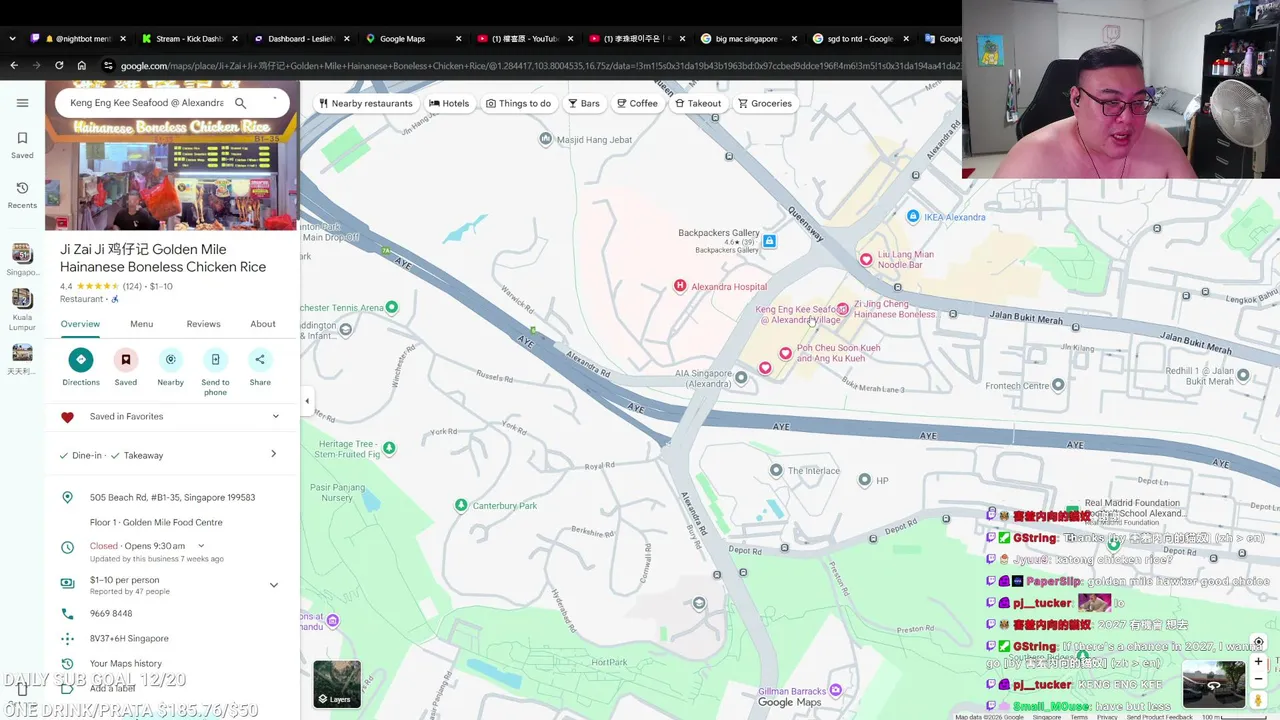This screenshot has width=1280, height=720.
Task: Click the Groceries filter chip
Action: pyautogui.click(x=765, y=103)
